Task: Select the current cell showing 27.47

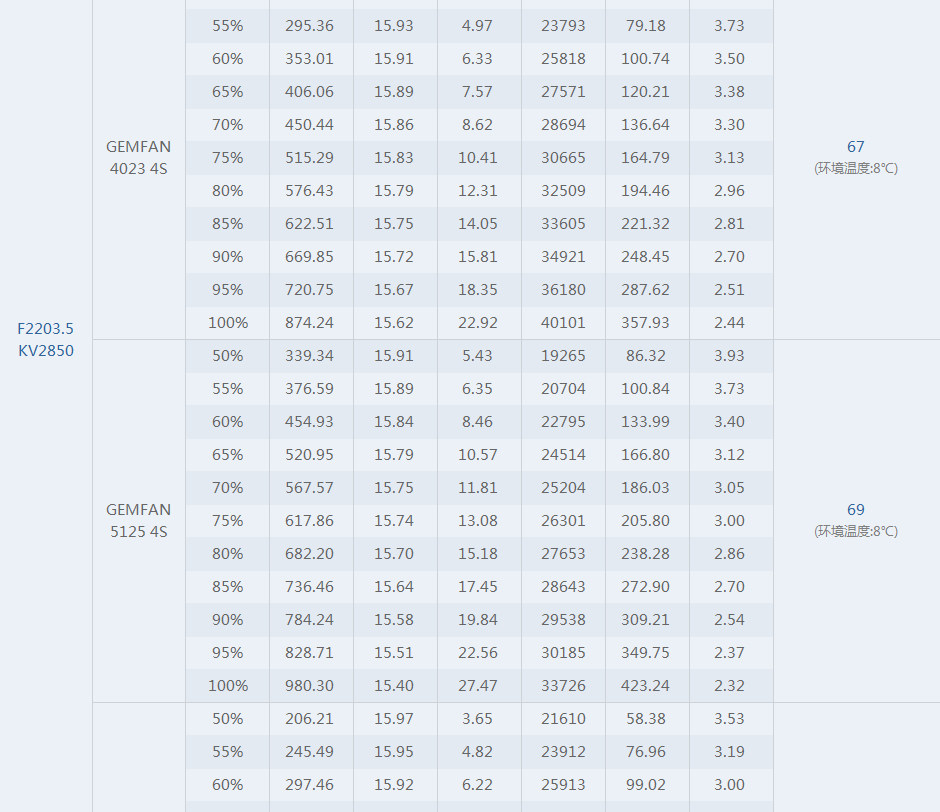Action: click(x=478, y=686)
